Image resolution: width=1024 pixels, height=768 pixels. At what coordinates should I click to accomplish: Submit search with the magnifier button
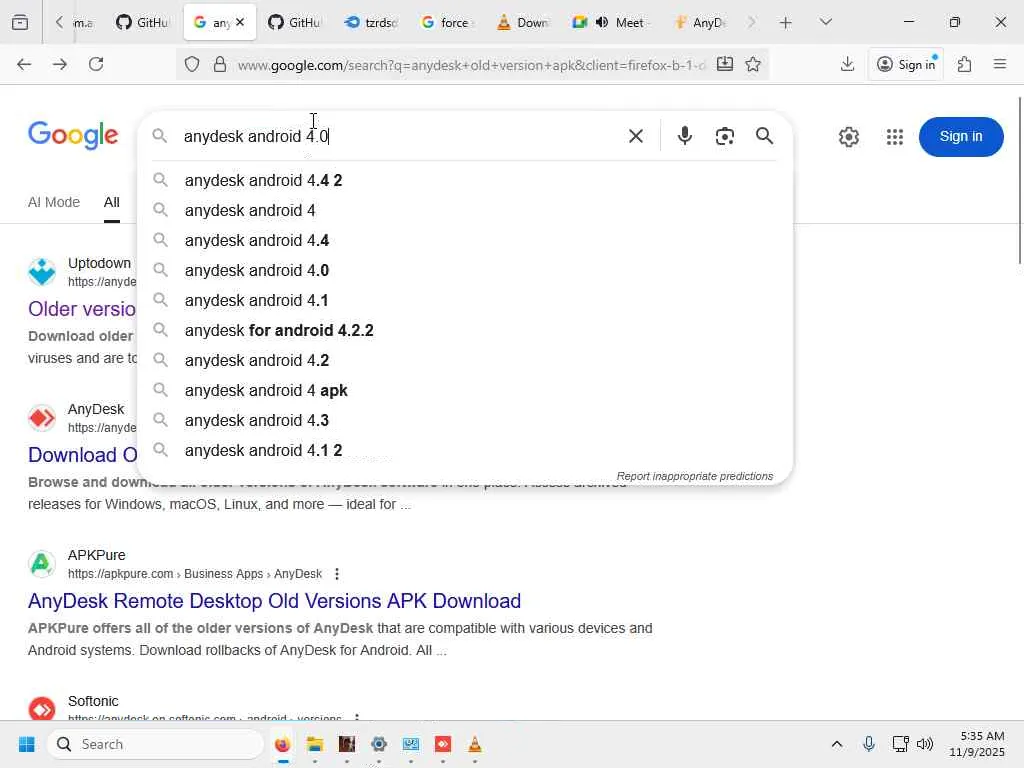[x=764, y=136]
